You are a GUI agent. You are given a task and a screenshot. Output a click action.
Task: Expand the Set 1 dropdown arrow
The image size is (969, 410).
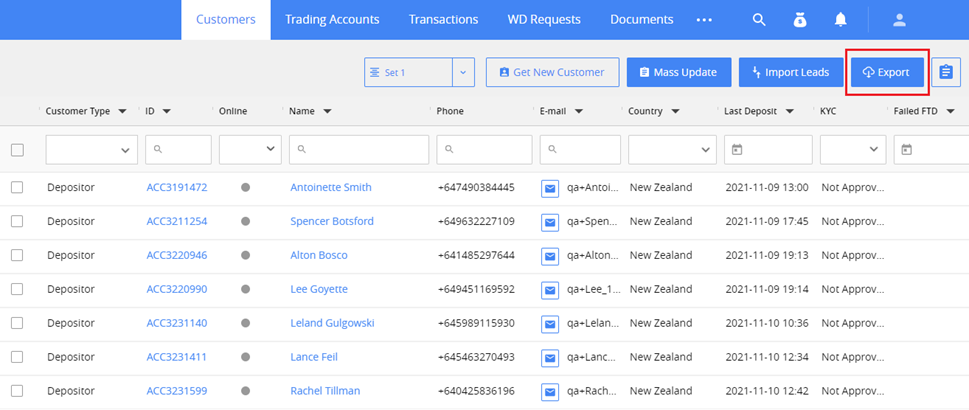463,72
